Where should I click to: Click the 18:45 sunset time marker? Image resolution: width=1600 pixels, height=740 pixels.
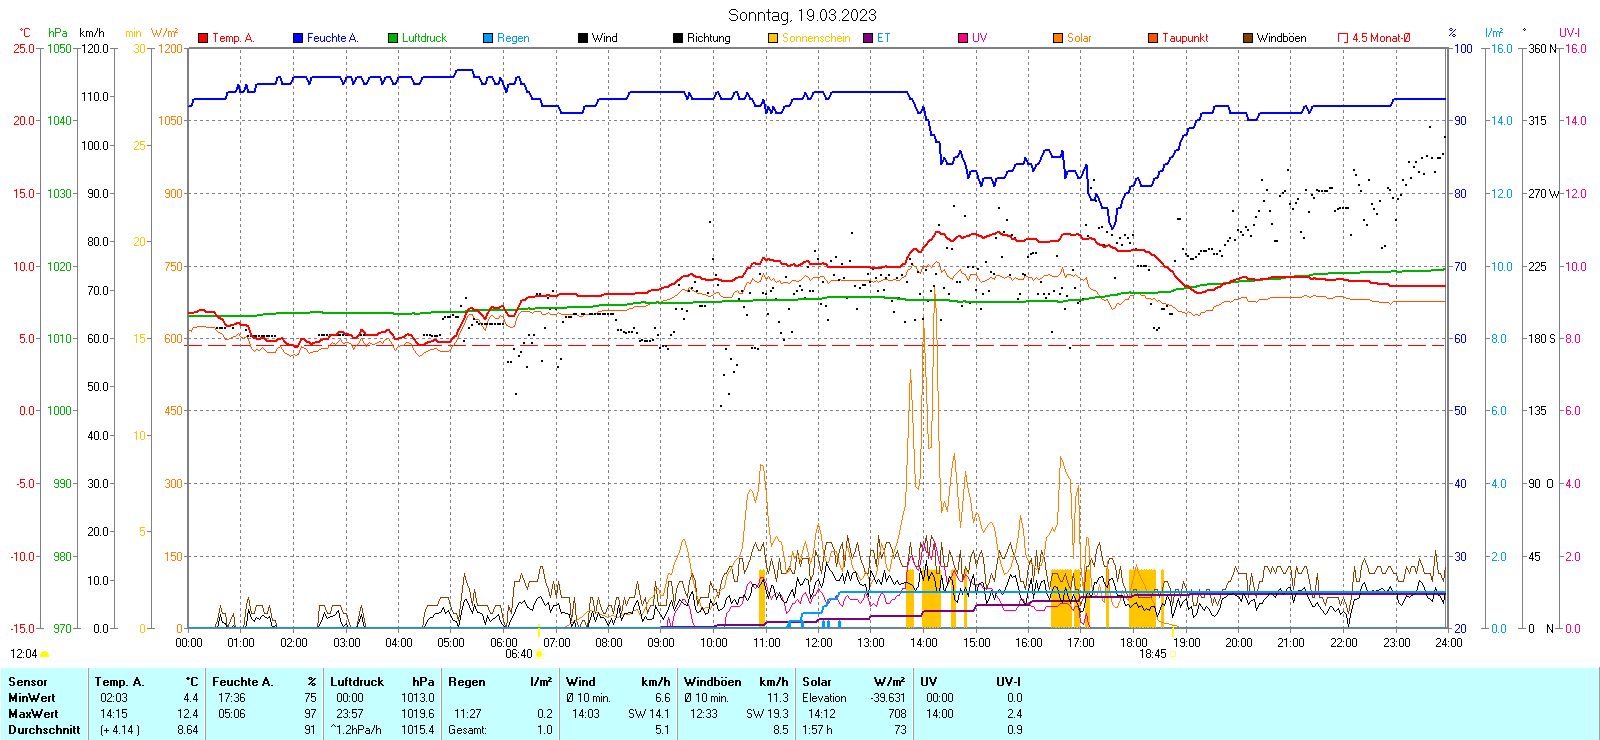pos(1152,654)
